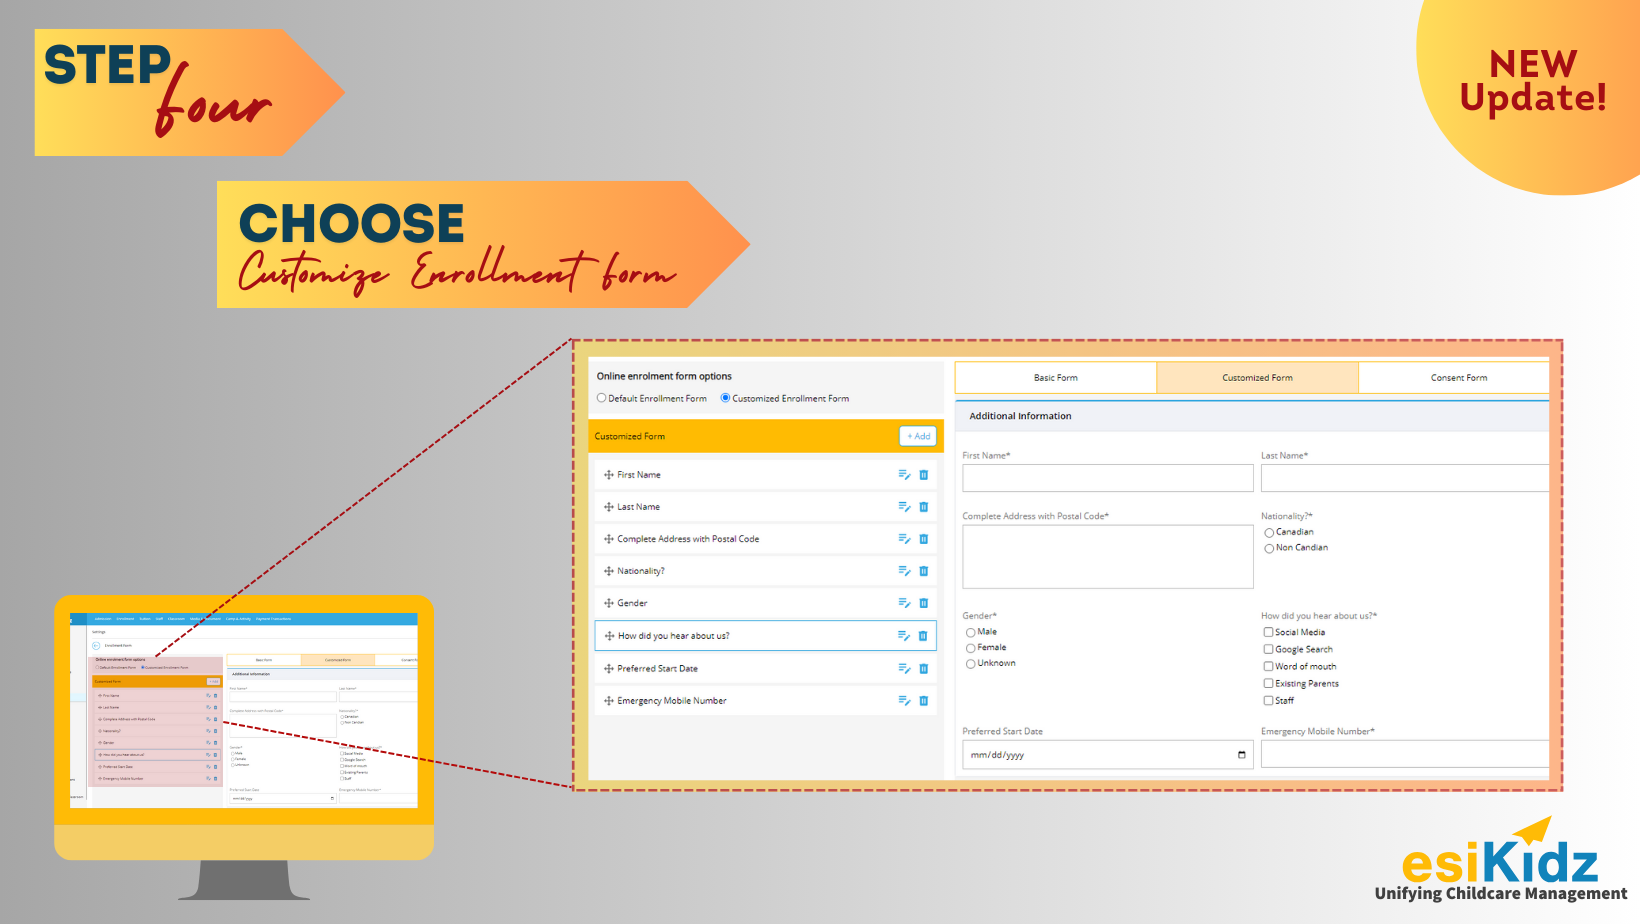
Task: Select Customized Enrollment Form radio option
Action: (725, 398)
